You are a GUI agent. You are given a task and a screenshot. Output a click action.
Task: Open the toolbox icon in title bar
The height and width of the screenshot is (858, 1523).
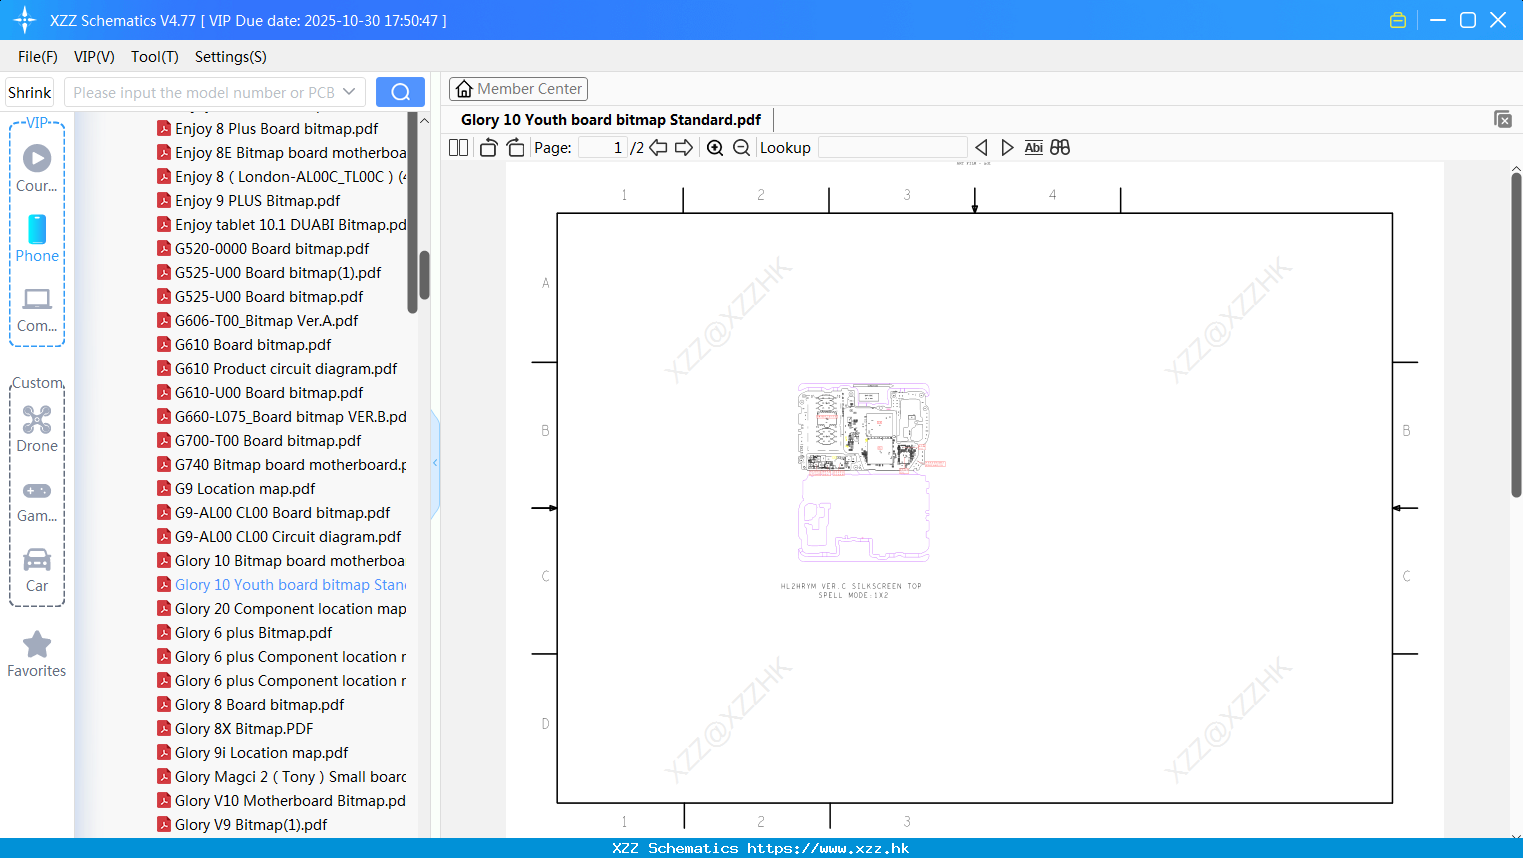(x=1398, y=20)
